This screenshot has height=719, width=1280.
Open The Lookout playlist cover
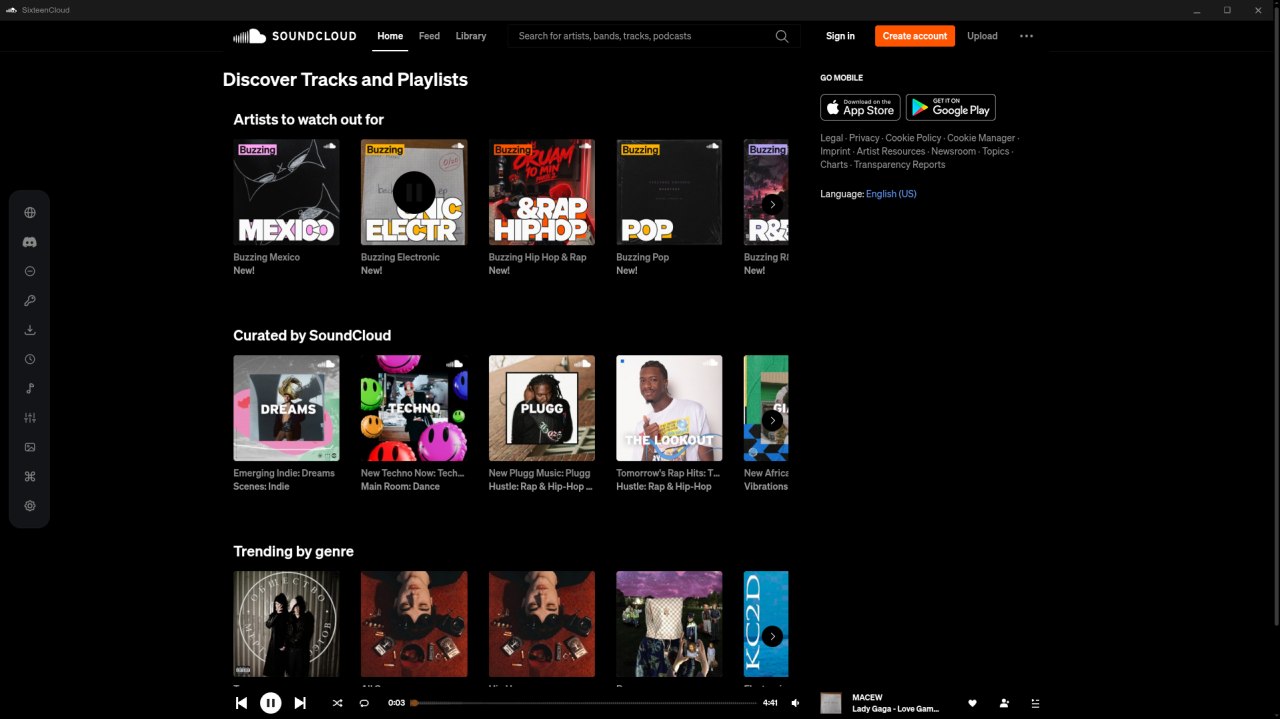(669, 408)
